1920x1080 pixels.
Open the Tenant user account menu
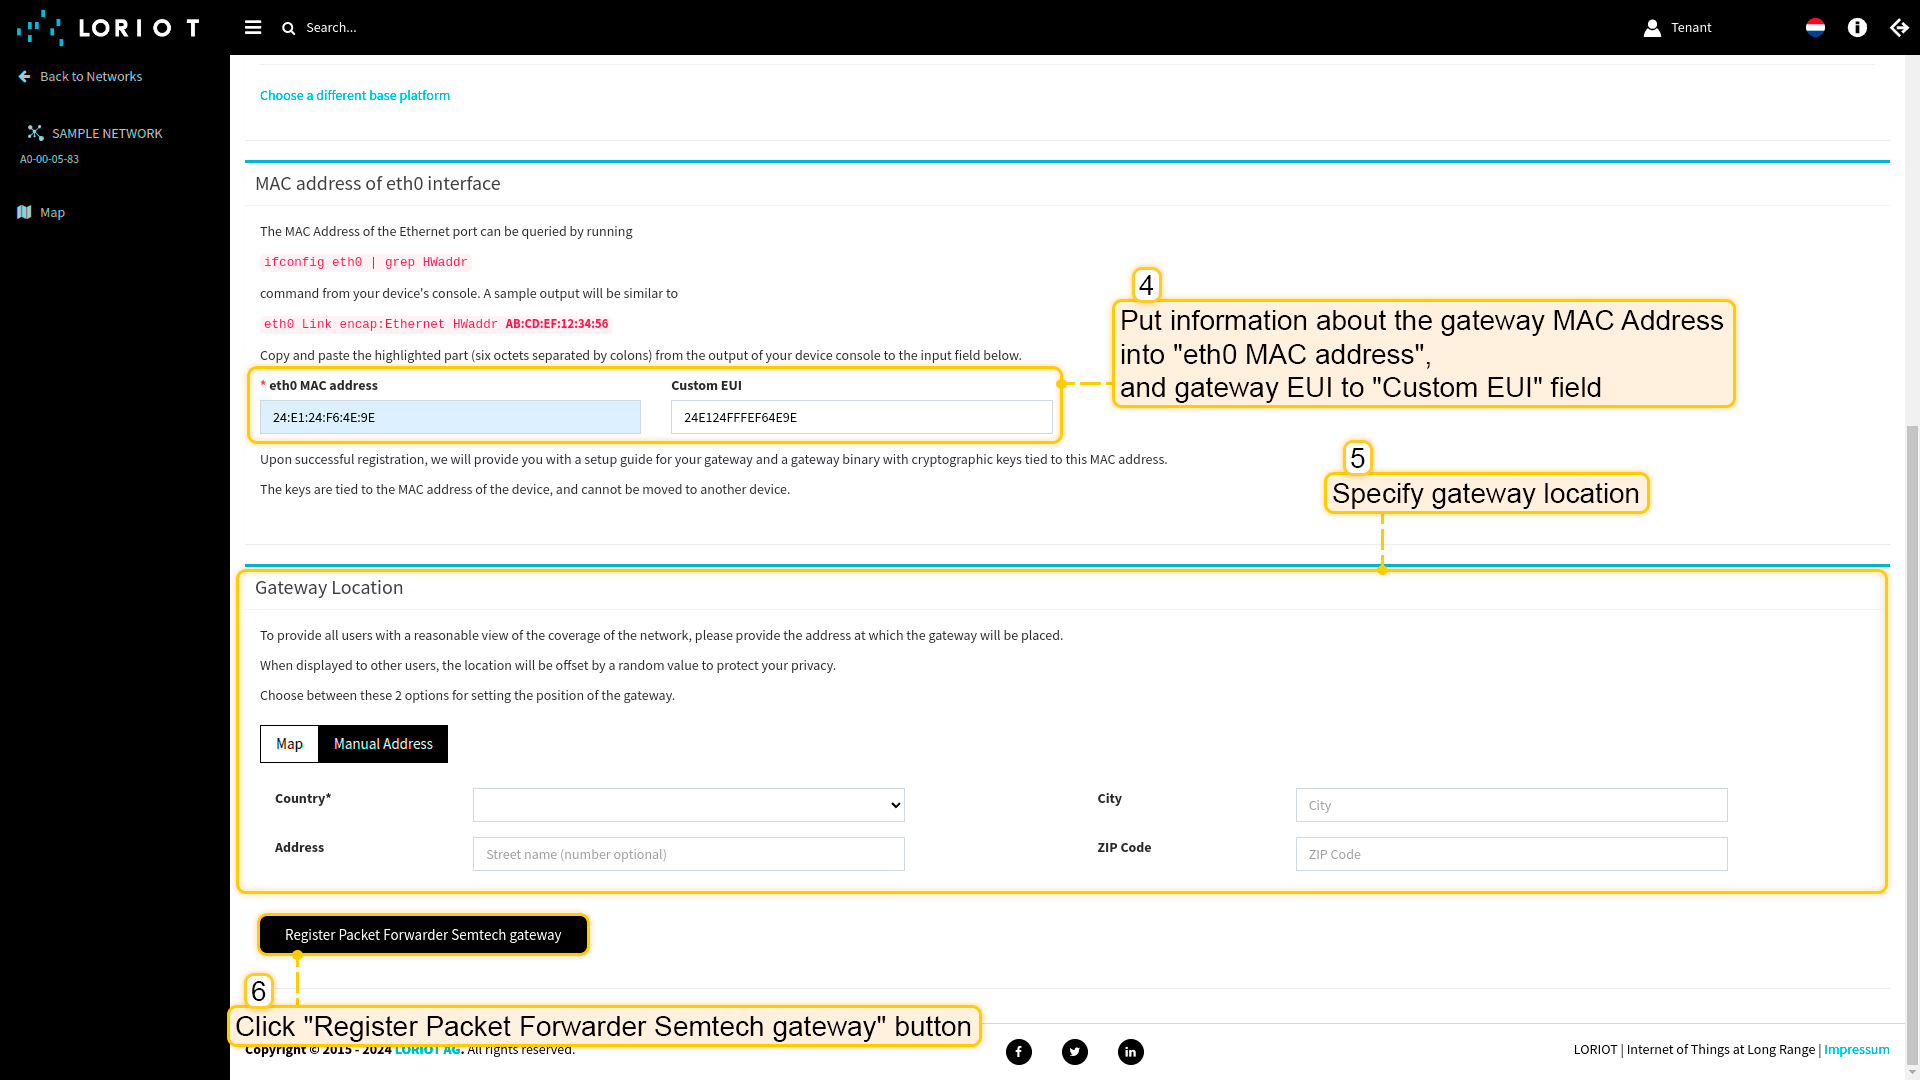tap(1678, 27)
